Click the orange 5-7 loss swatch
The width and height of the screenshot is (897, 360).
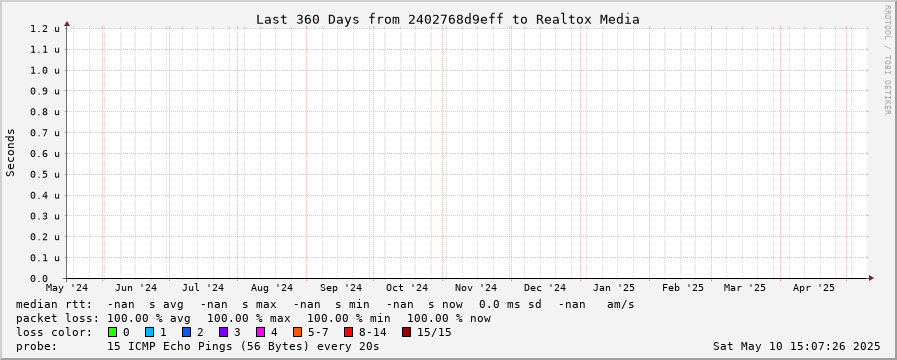click(x=297, y=332)
